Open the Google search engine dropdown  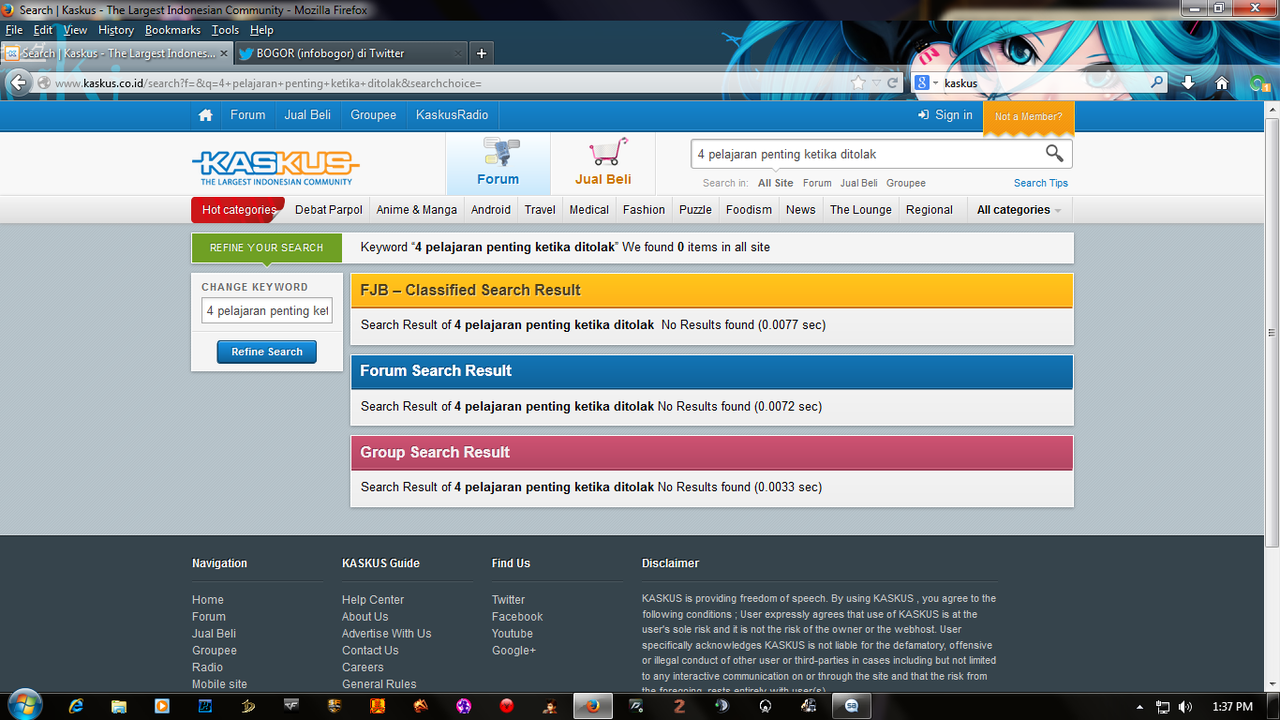click(x=927, y=83)
